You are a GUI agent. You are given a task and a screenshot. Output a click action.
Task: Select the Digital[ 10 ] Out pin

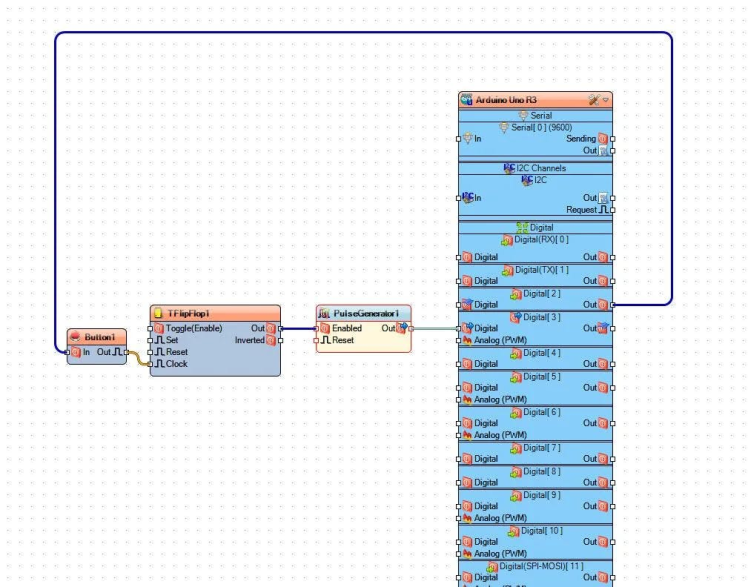point(613,542)
